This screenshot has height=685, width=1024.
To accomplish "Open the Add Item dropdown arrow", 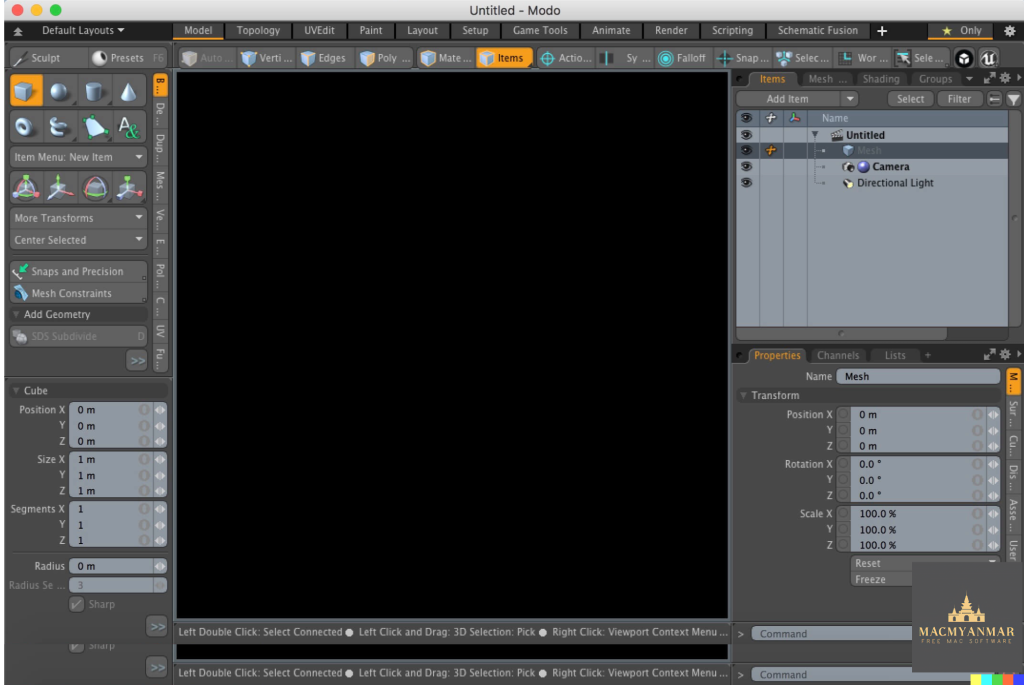I will pos(849,99).
